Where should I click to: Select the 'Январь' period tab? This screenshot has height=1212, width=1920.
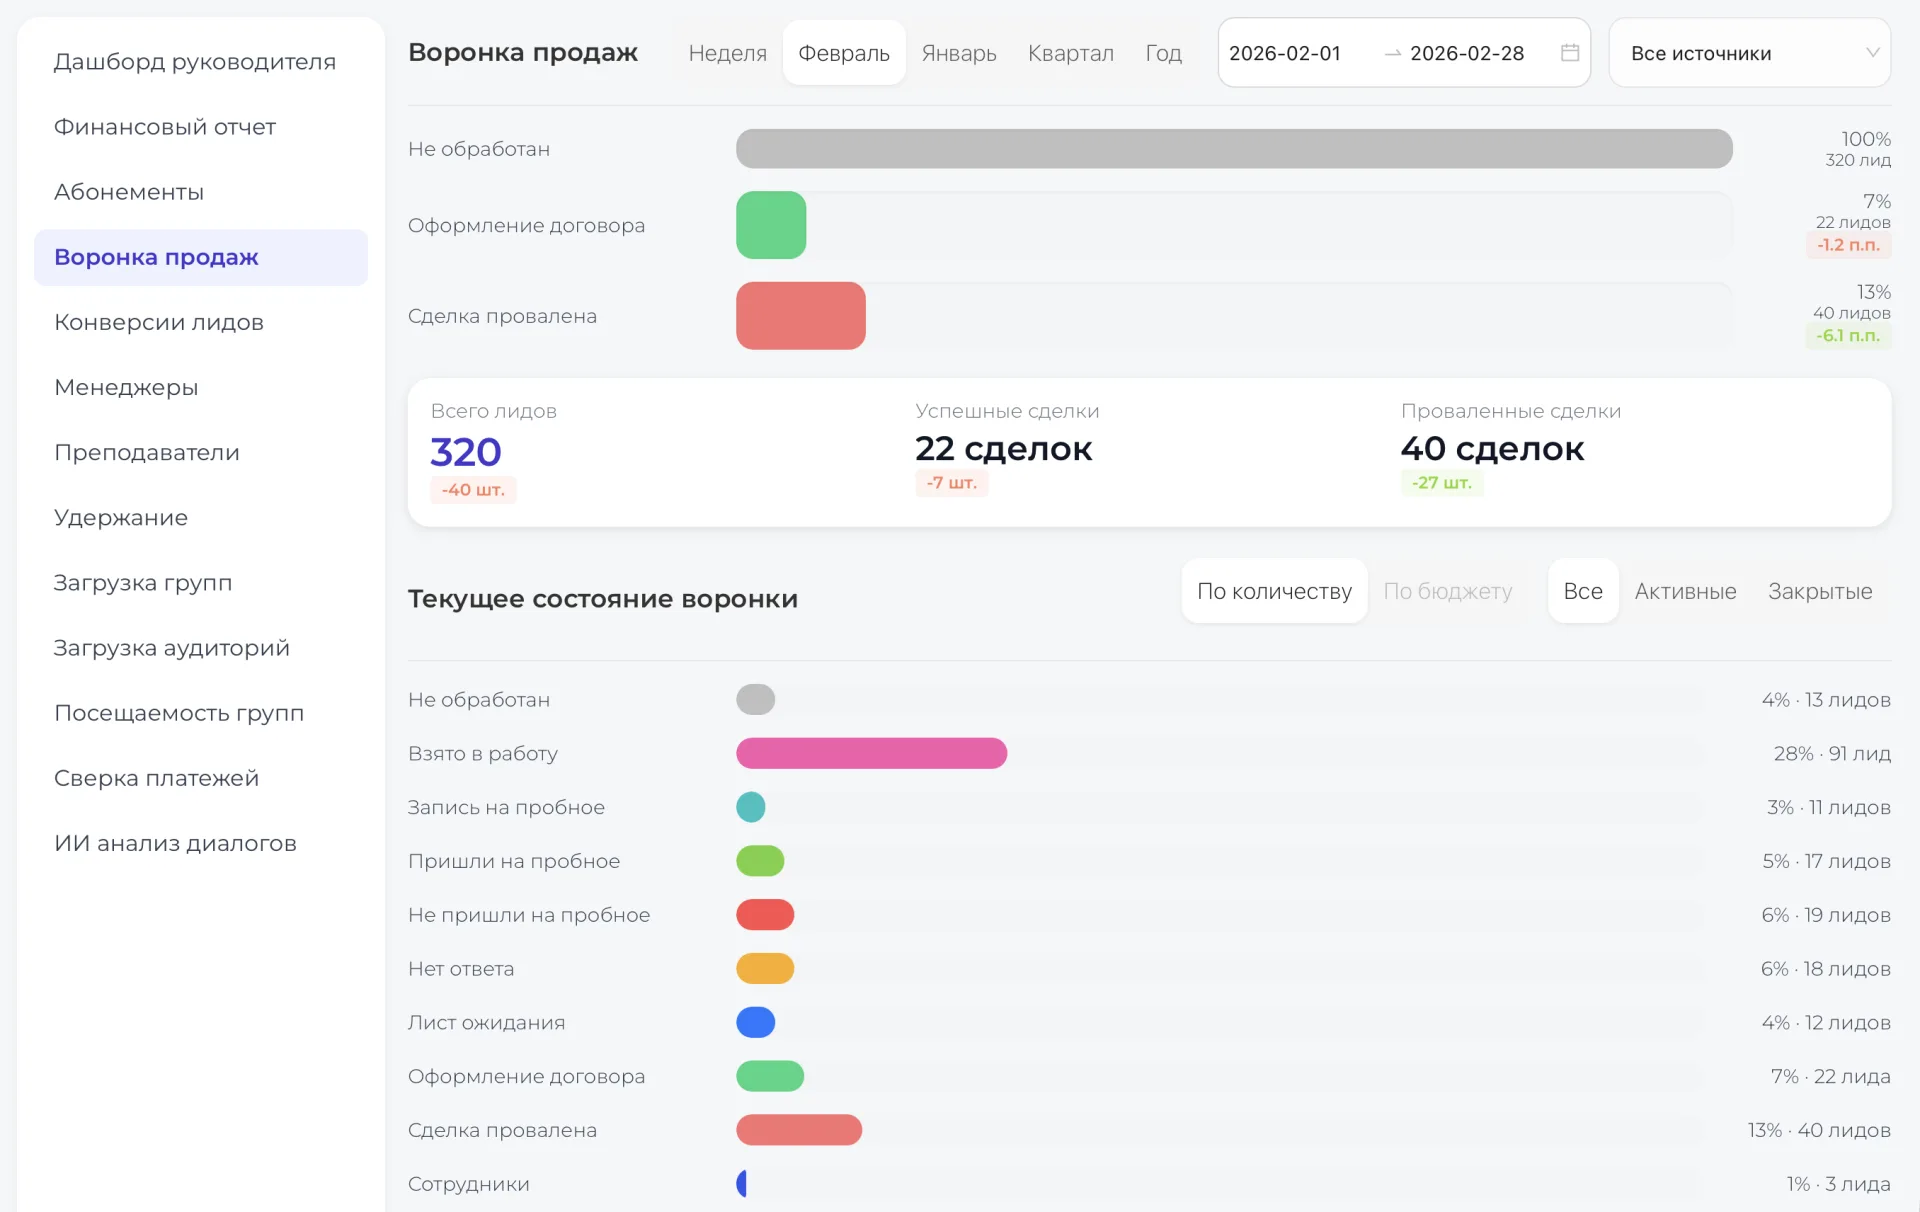(959, 53)
